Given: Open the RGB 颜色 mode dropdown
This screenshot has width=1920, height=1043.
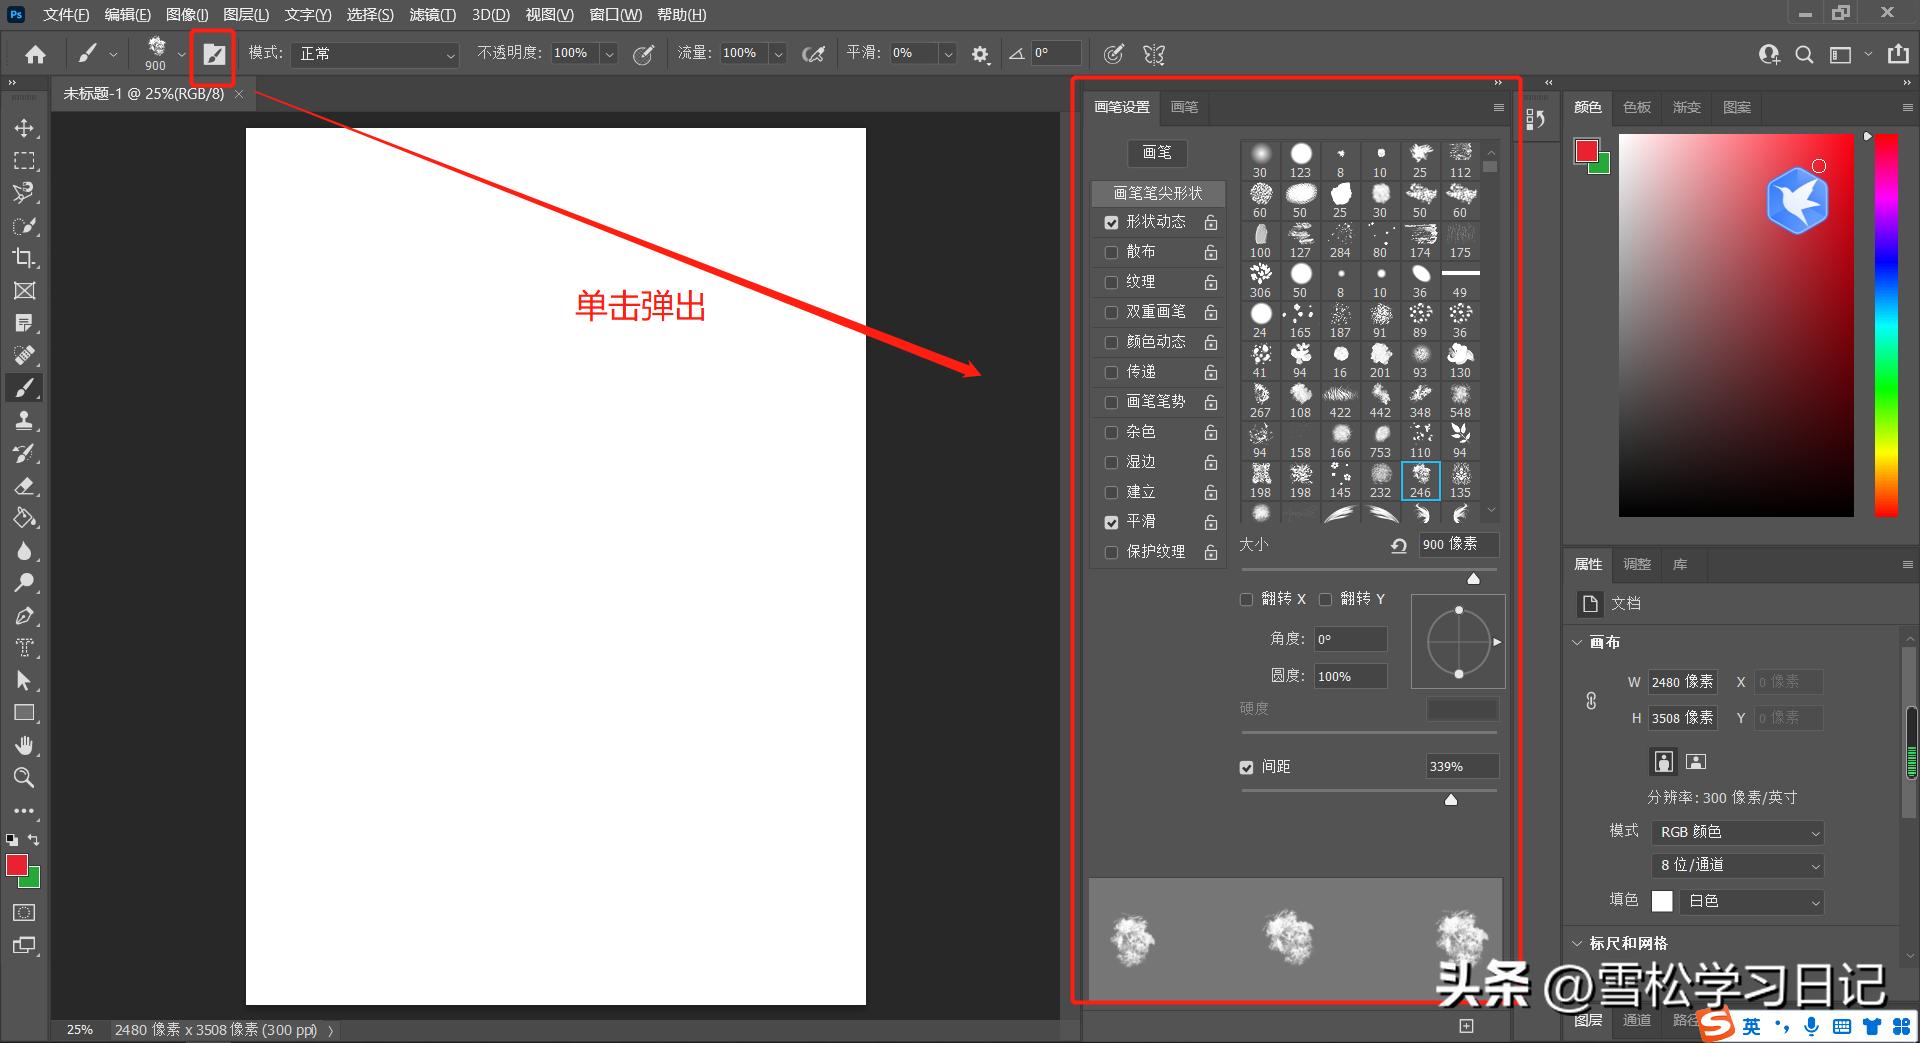Looking at the screenshot, I should (x=1737, y=831).
